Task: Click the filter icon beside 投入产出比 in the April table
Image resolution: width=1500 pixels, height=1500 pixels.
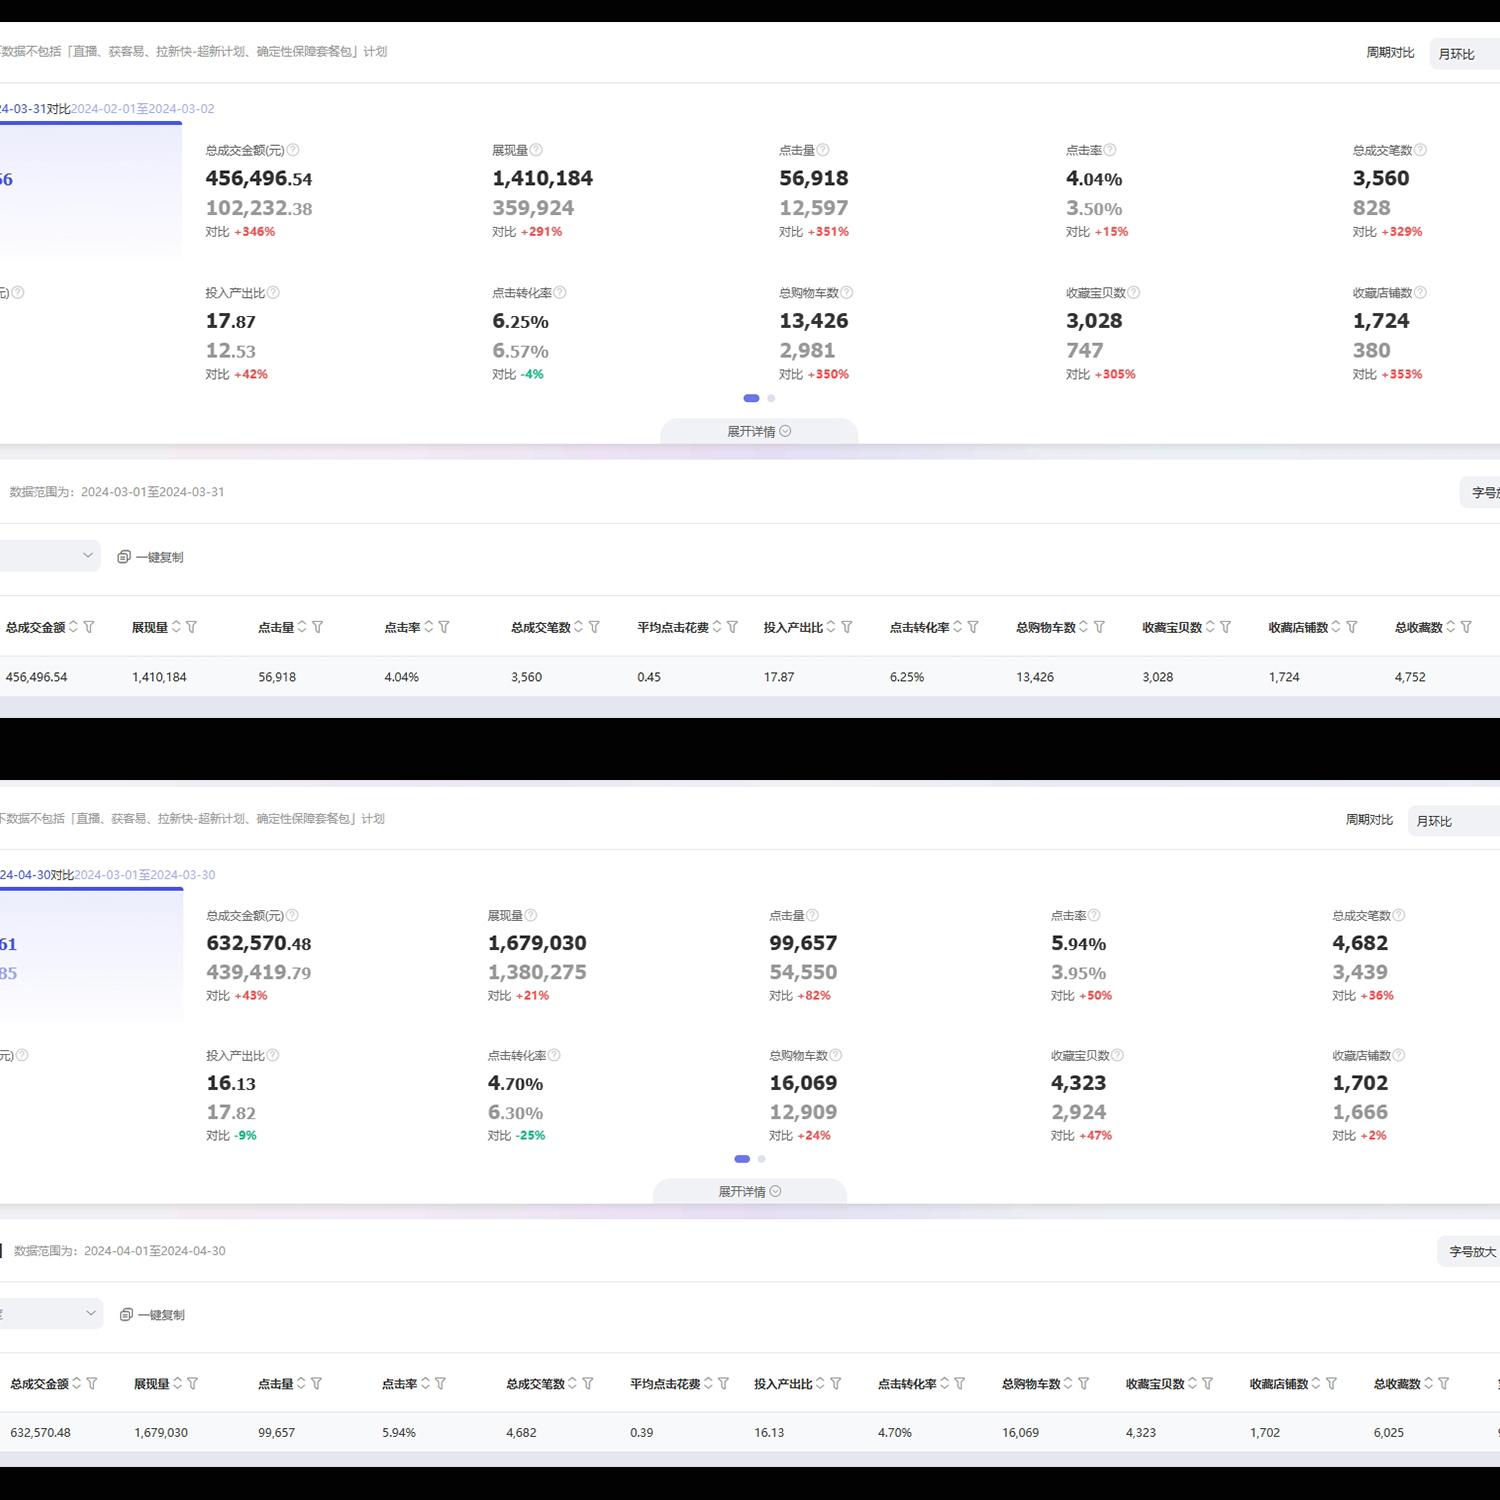Action: click(x=836, y=1384)
